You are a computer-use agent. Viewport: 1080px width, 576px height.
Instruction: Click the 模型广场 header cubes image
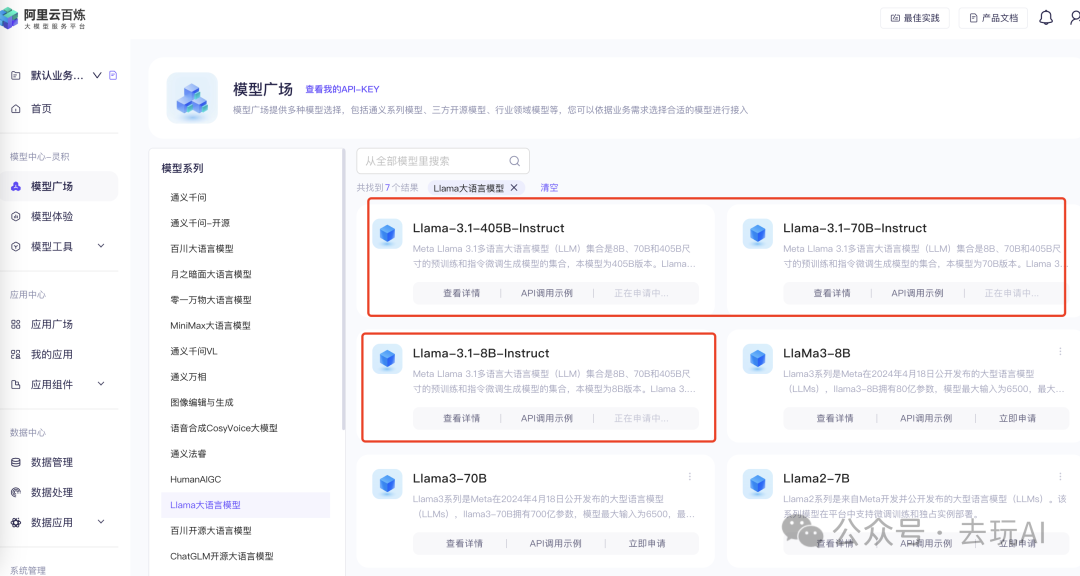(192, 98)
